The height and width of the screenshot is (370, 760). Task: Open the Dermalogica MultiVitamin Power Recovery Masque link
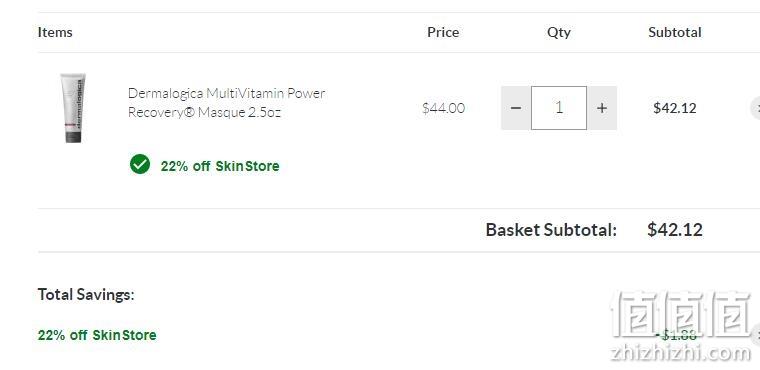point(226,102)
